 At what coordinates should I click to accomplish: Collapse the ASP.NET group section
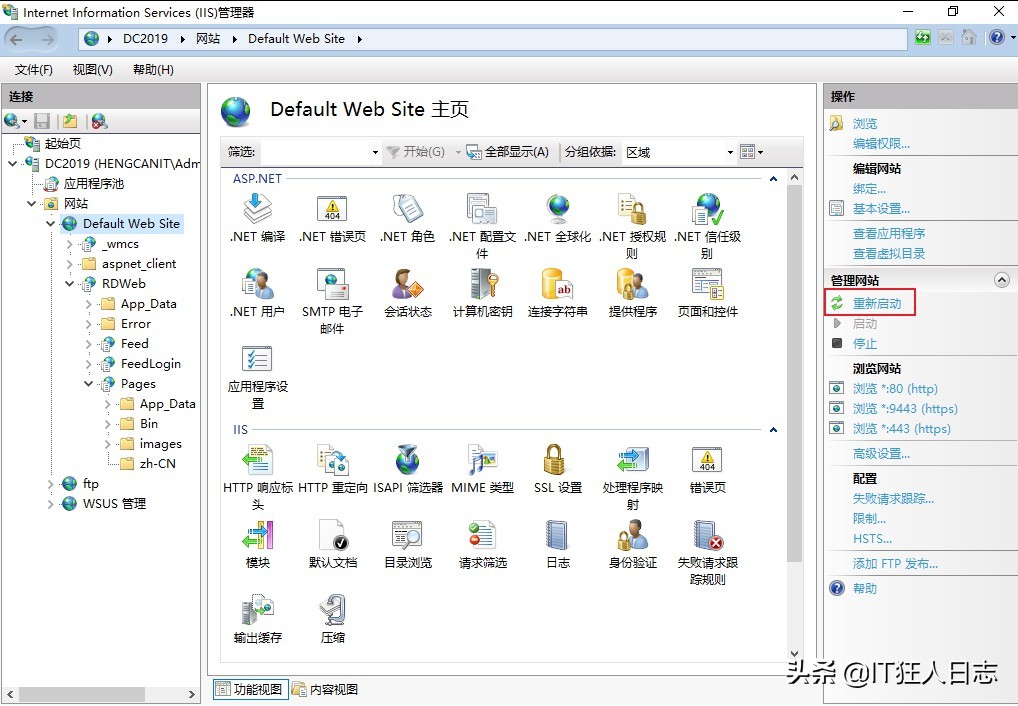[x=773, y=179]
